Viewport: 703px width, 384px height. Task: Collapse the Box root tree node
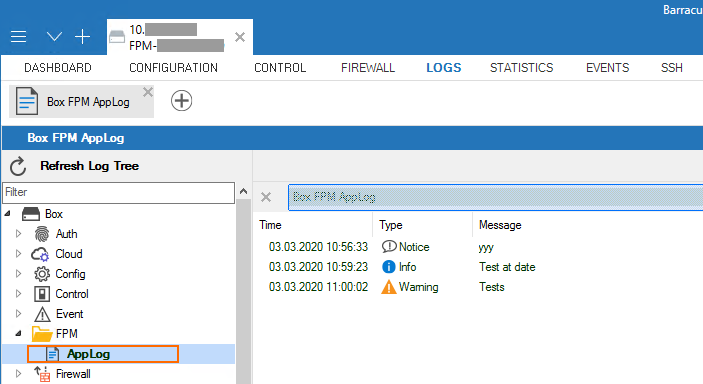(x=8, y=214)
